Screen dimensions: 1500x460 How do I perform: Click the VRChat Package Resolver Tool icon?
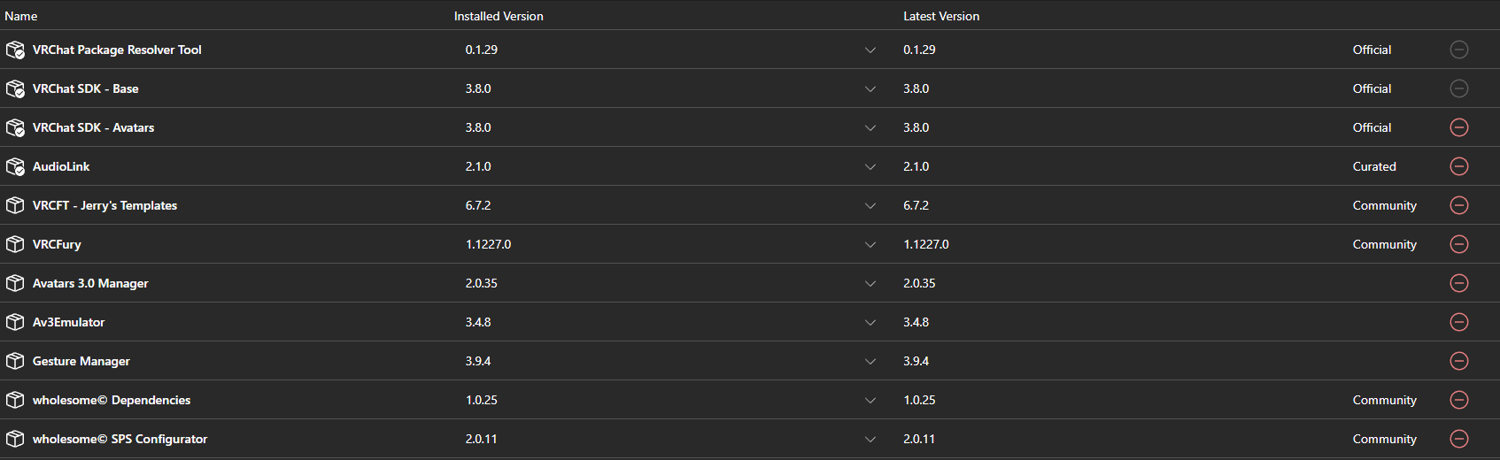point(15,49)
